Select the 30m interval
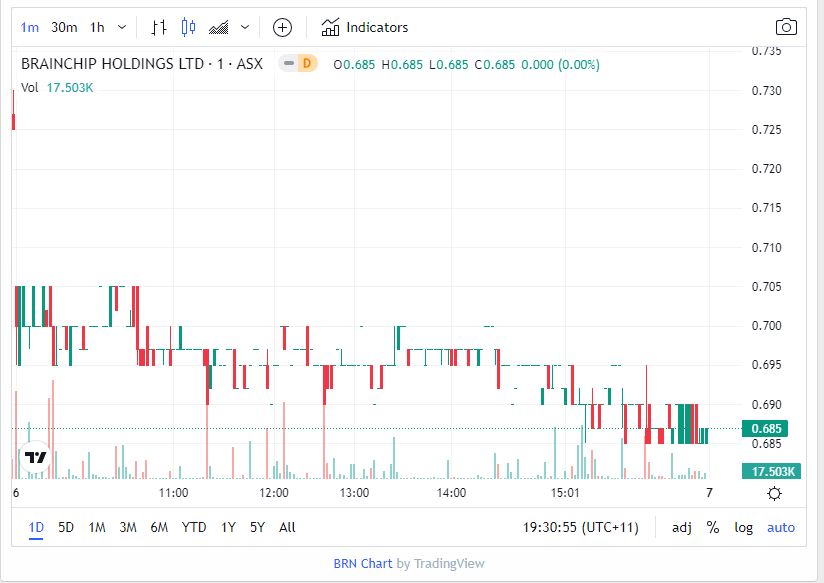 pyautogui.click(x=64, y=27)
